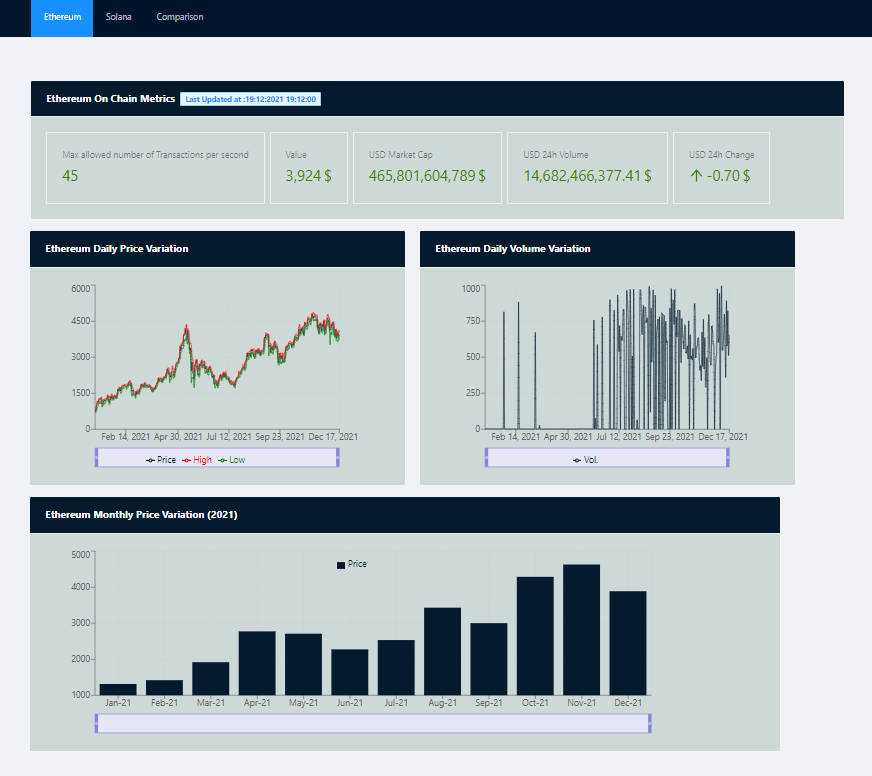Select the Ethereum tab
Screen dimensions: 872x776
click(x=61, y=18)
